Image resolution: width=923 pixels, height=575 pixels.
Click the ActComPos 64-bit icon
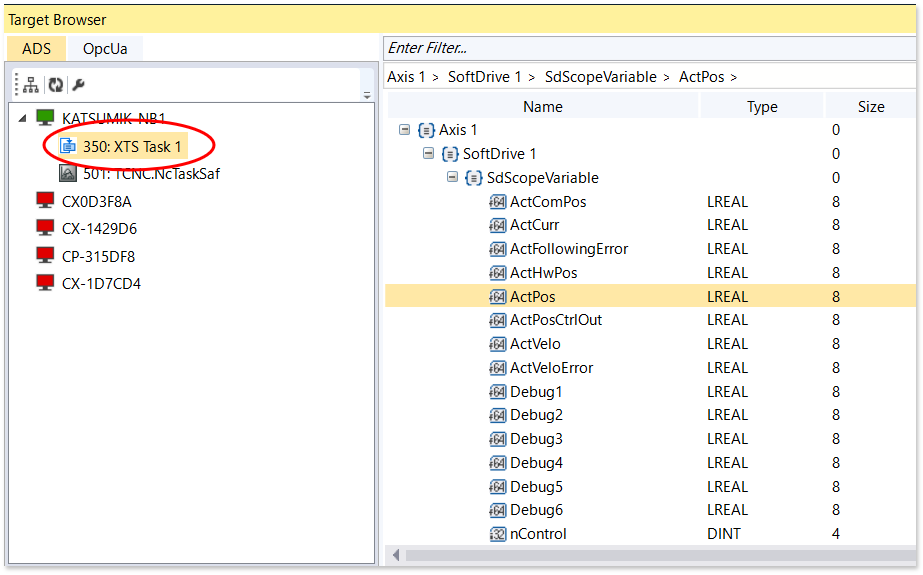point(497,202)
